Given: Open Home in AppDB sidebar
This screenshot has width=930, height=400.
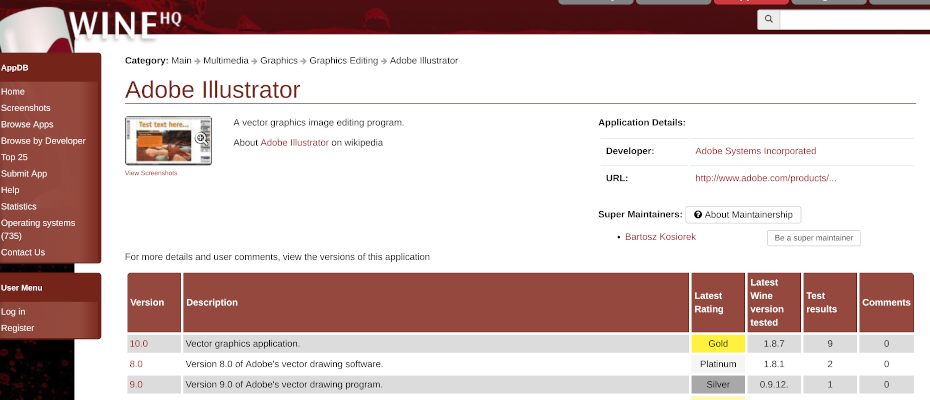Looking at the screenshot, I should pos(13,91).
